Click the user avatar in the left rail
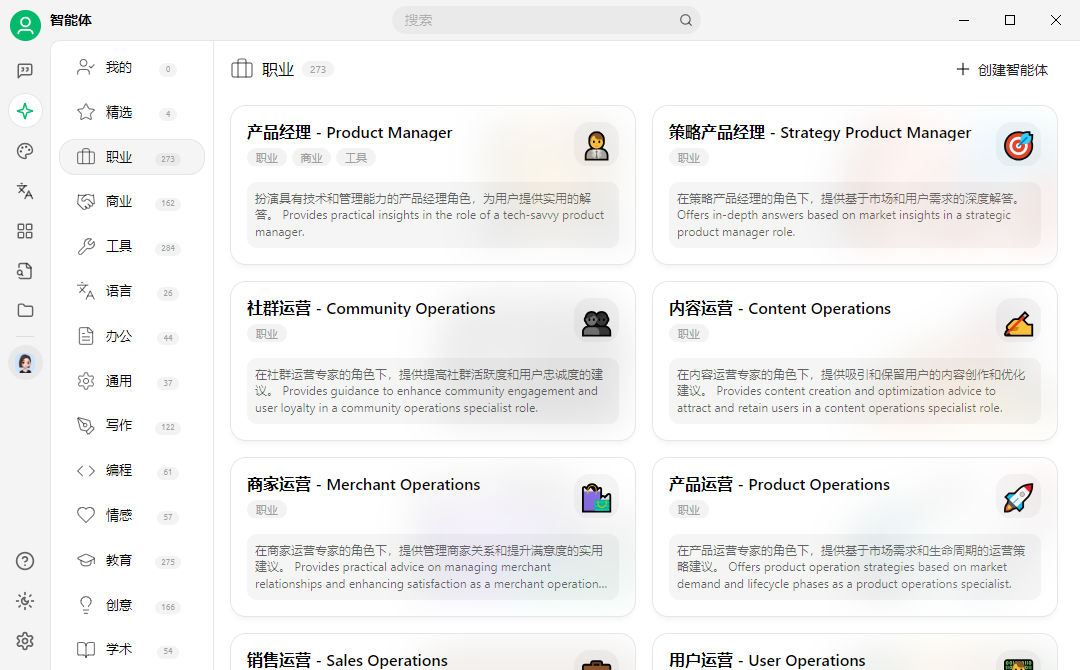The width and height of the screenshot is (1080, 670). click(25, 363)
